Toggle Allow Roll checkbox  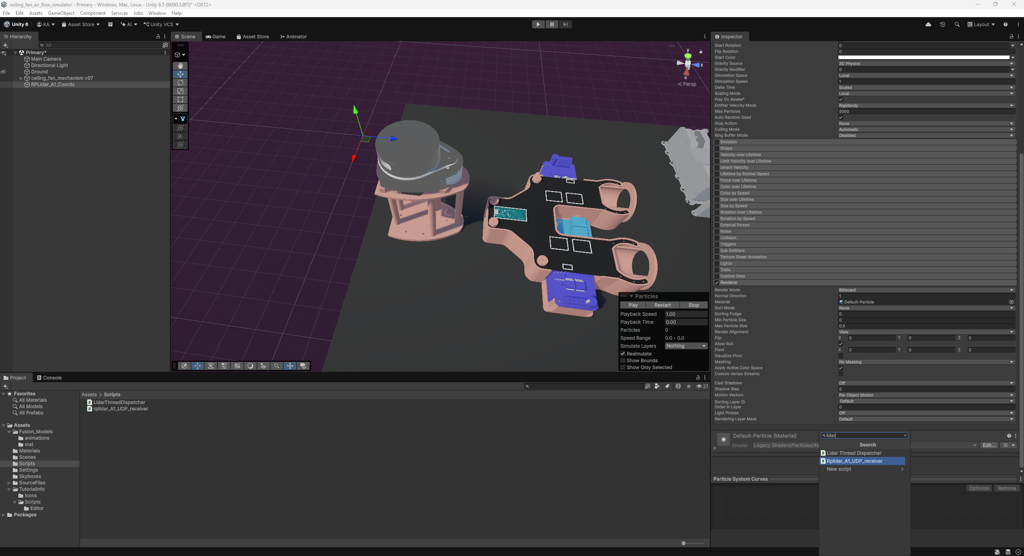(x=840, y=344)
